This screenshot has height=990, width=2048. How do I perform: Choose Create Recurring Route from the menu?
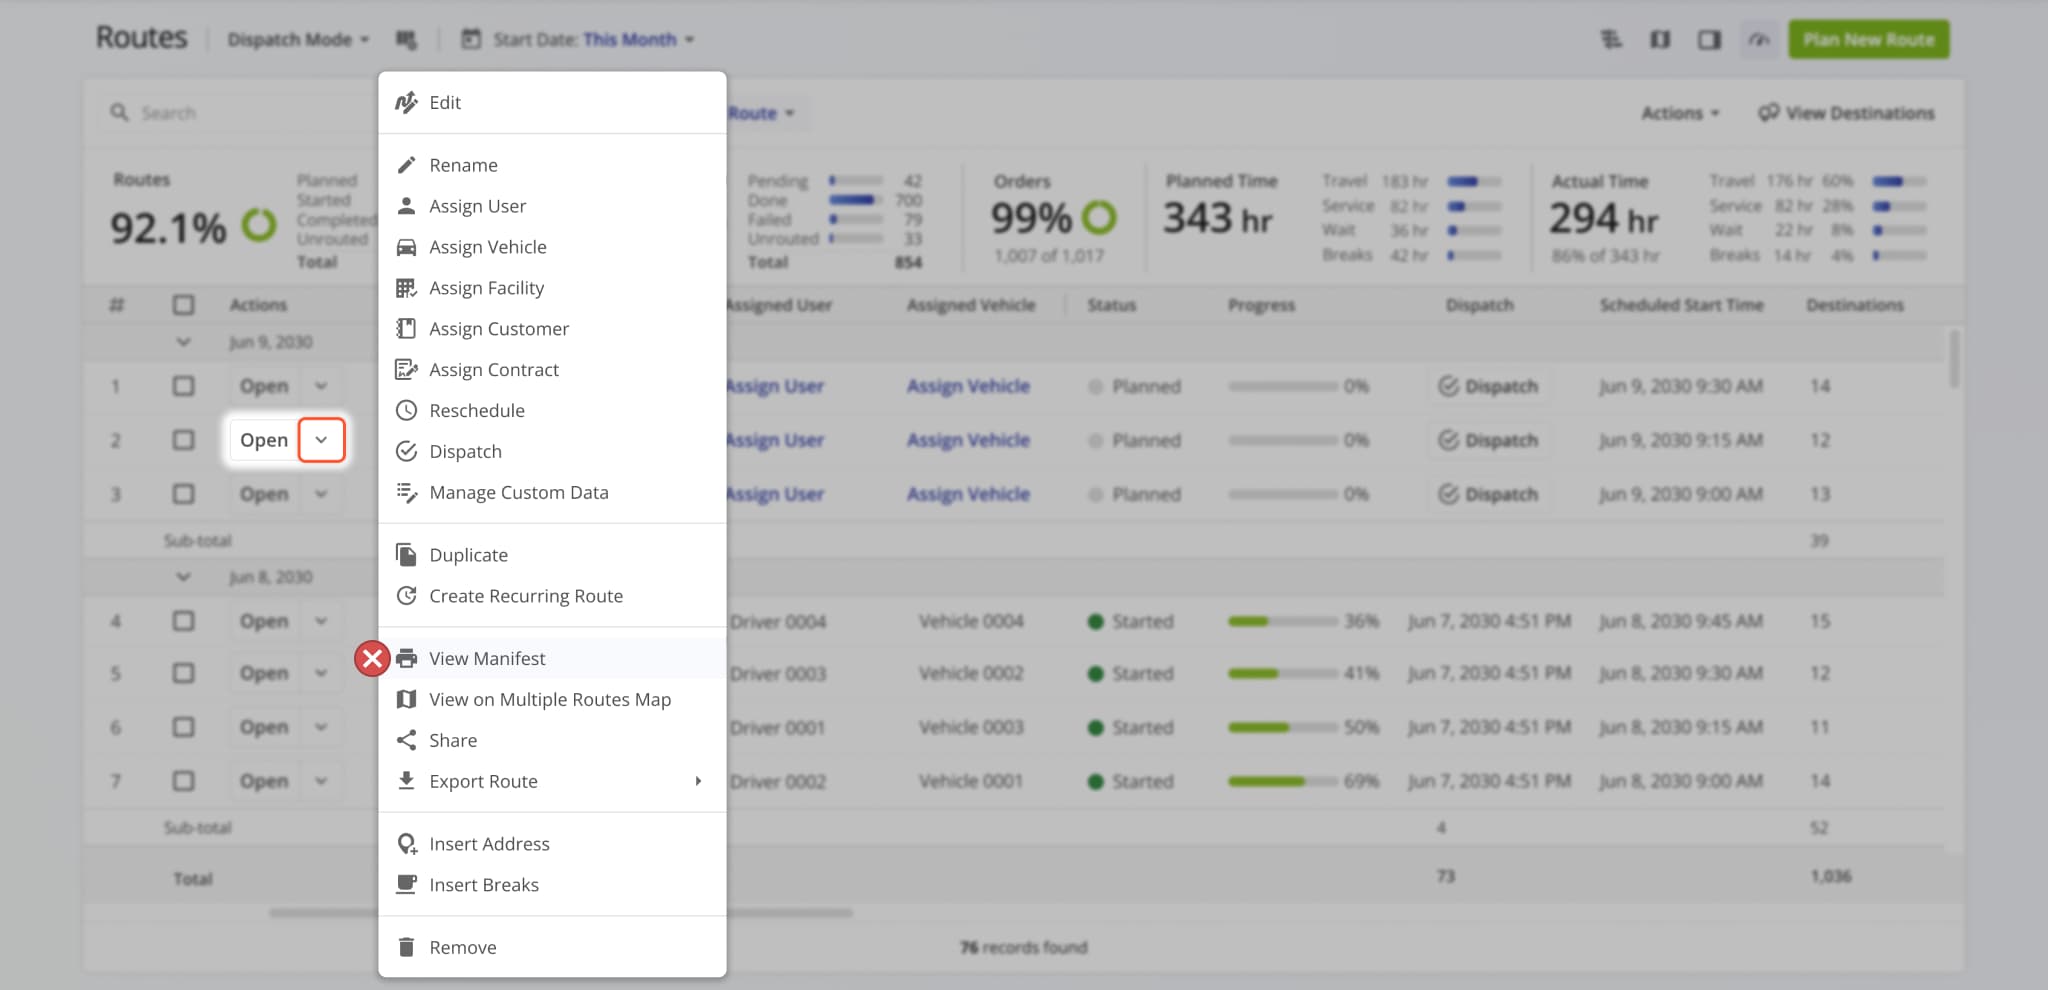click(x=526, y=595)
